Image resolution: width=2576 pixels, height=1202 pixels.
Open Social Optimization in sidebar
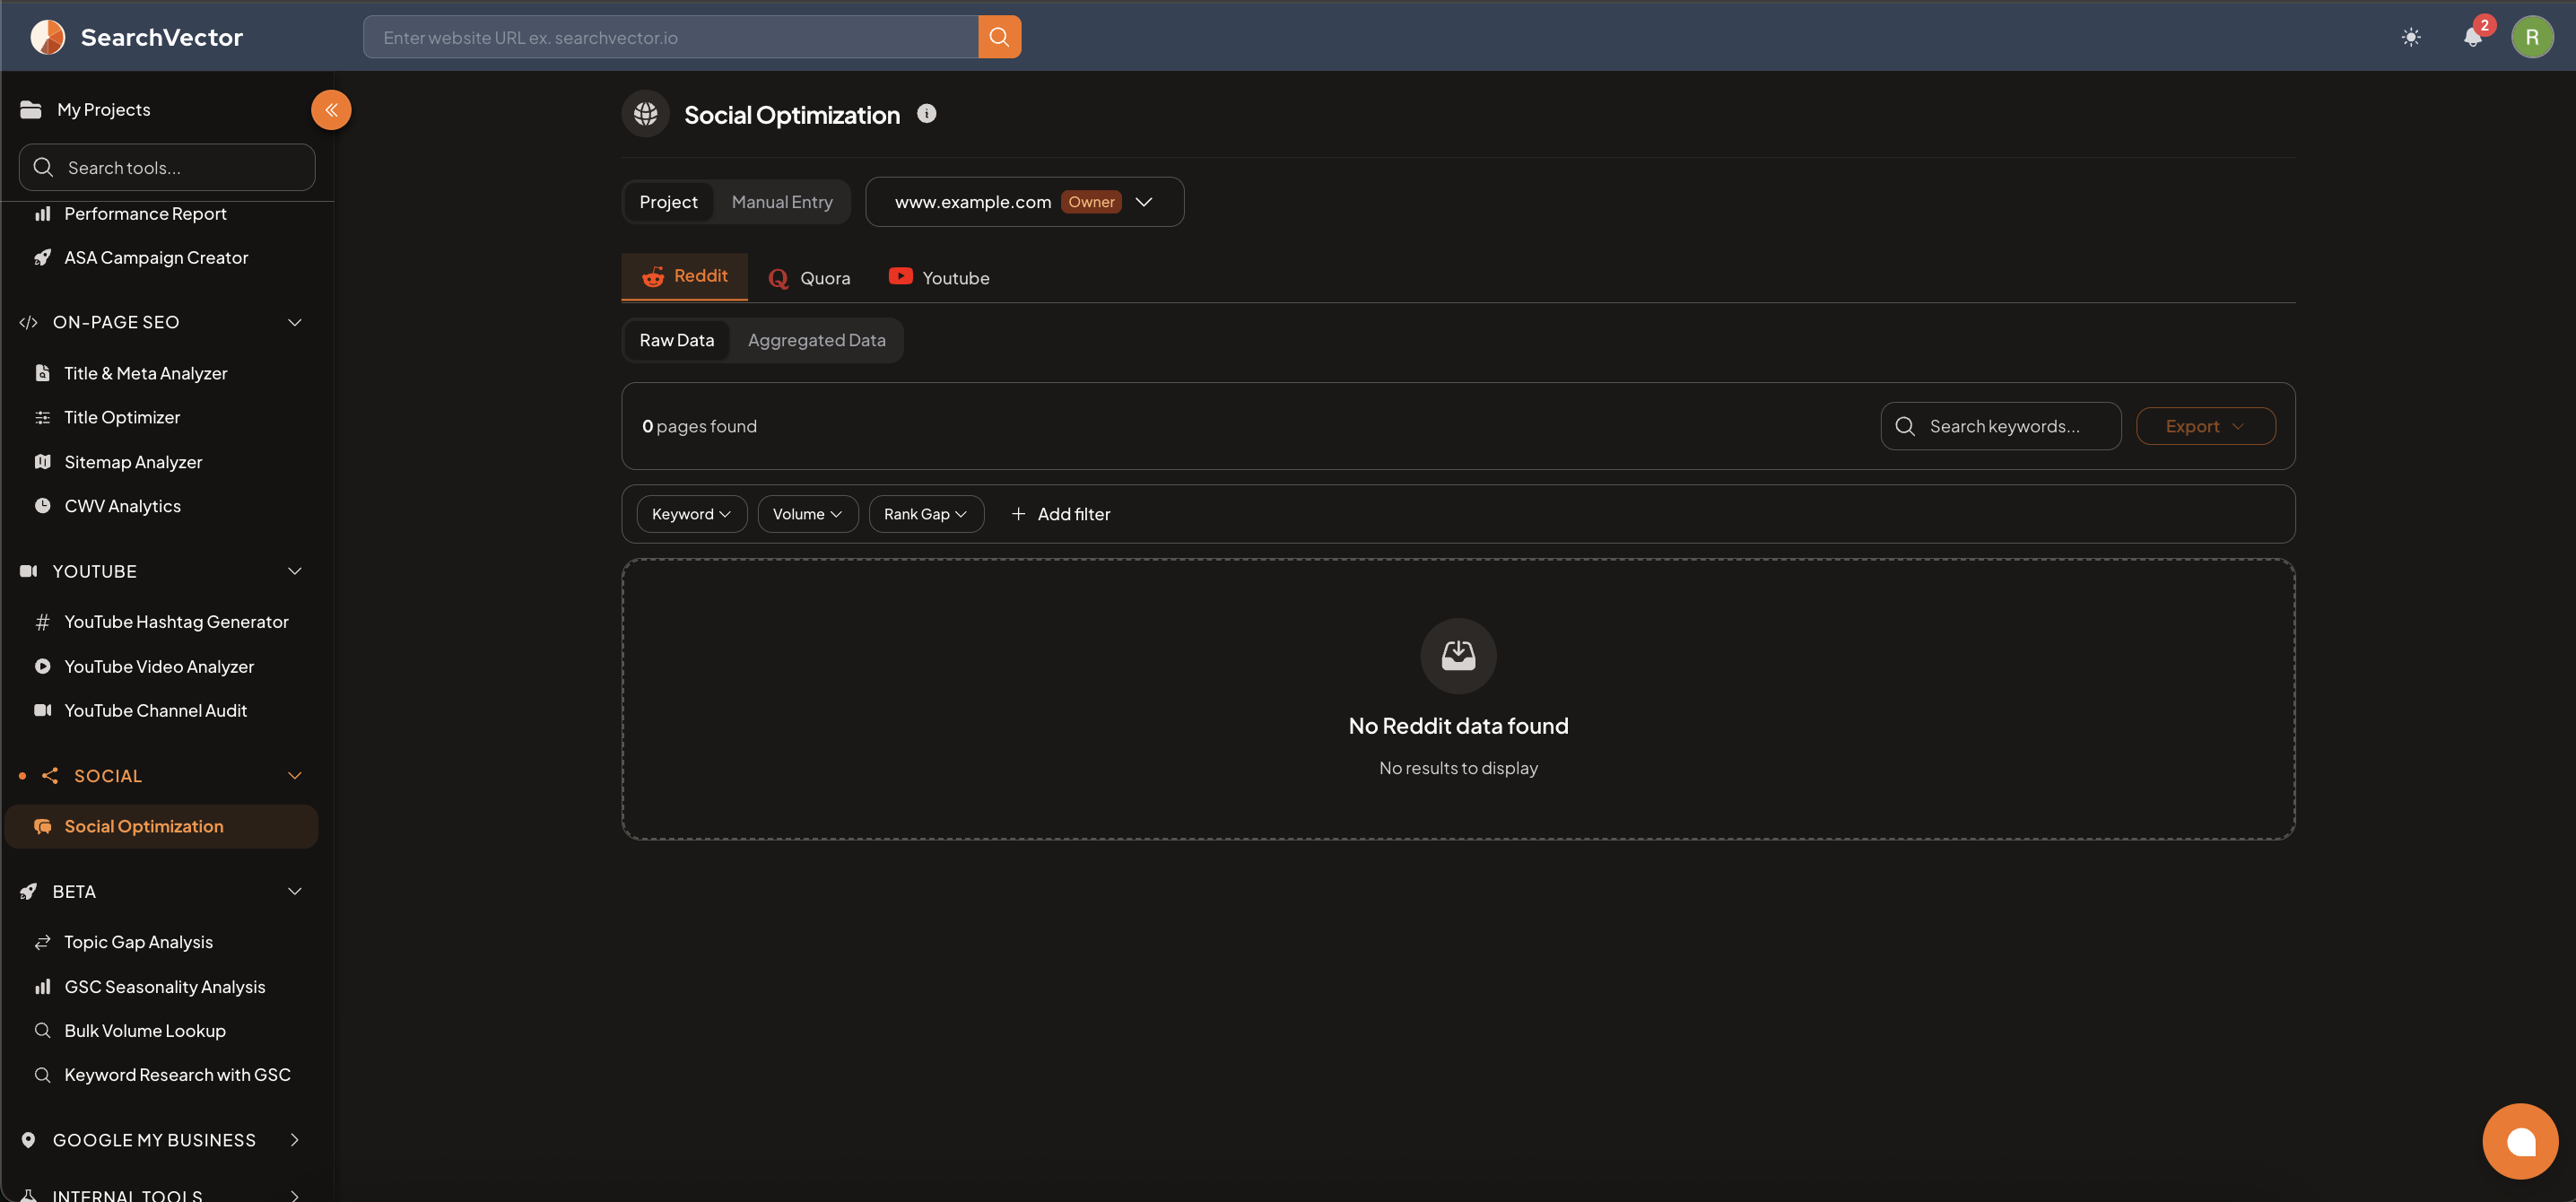tap(162, 826)
